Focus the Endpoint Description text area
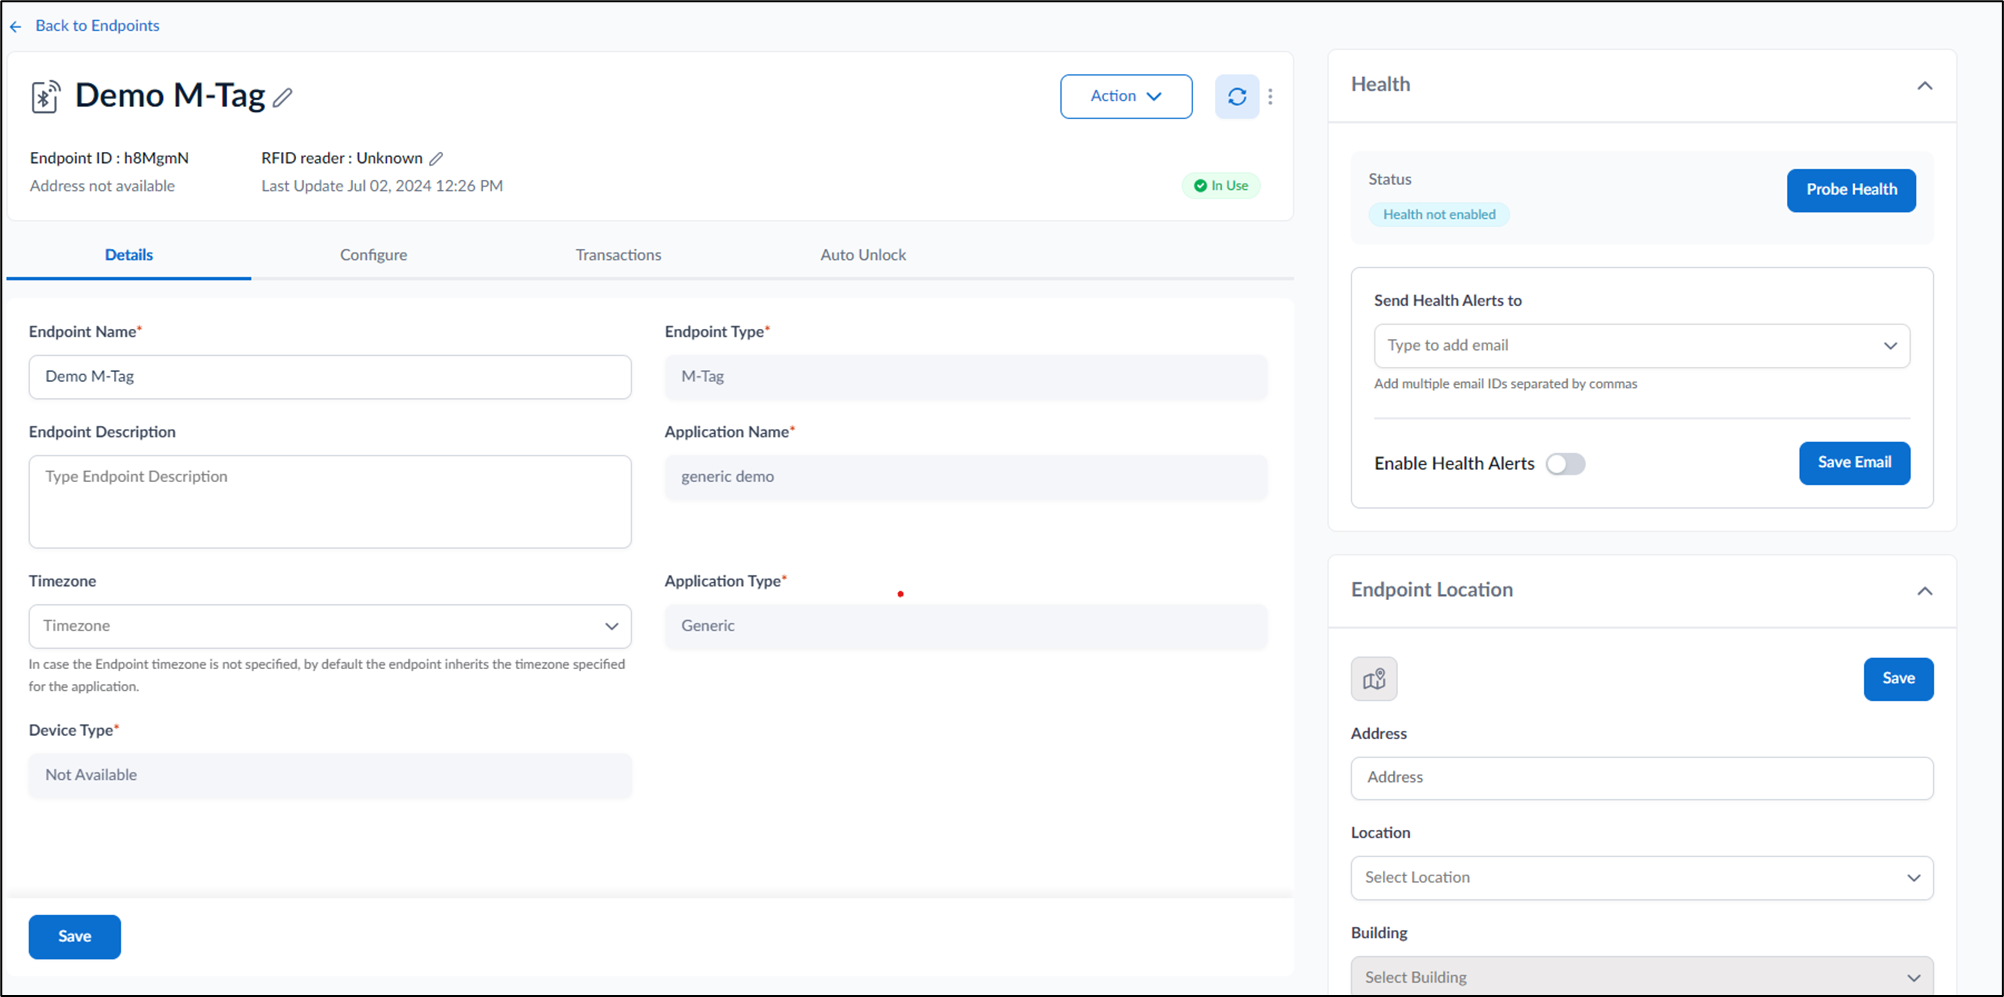Screen dimensions: 2004x997 [x=330, y=502]
